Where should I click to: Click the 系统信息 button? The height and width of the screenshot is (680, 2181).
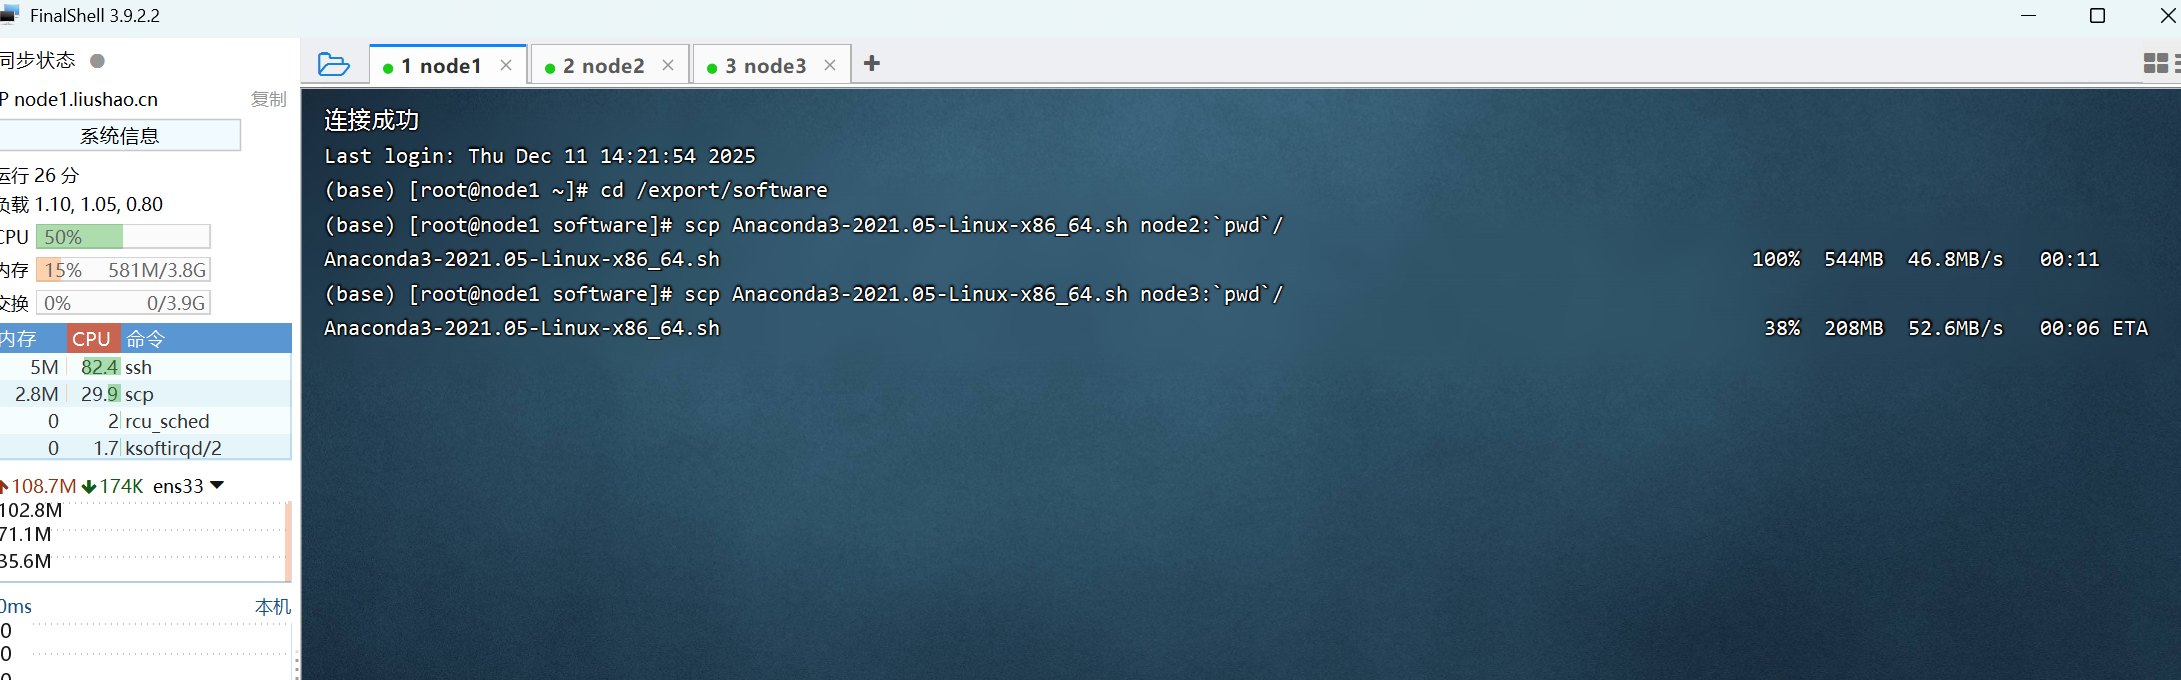point(120,135)
